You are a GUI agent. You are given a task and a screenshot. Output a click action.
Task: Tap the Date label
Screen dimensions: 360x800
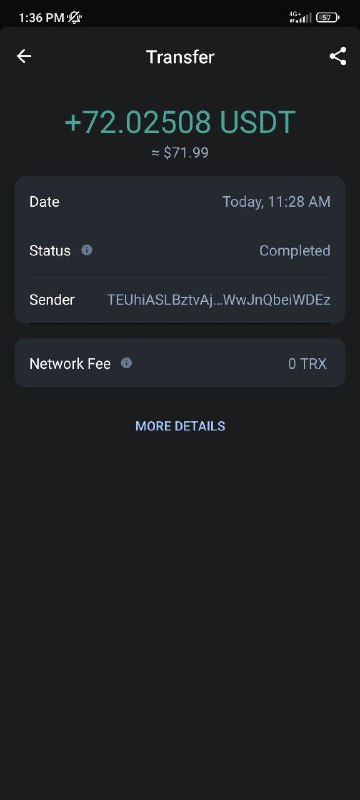(x=44, y=202)
